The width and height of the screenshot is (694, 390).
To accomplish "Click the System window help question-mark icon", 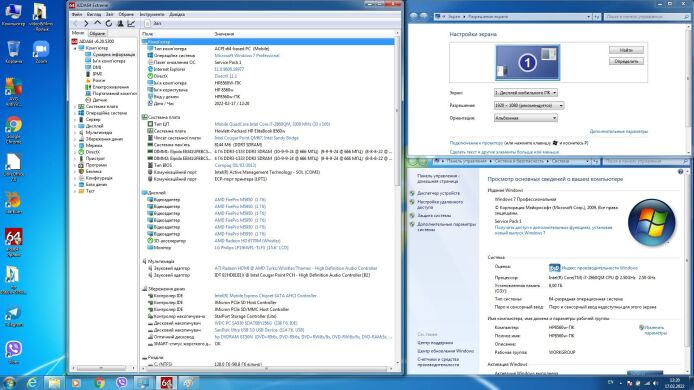I will click(x=681, y=172).
